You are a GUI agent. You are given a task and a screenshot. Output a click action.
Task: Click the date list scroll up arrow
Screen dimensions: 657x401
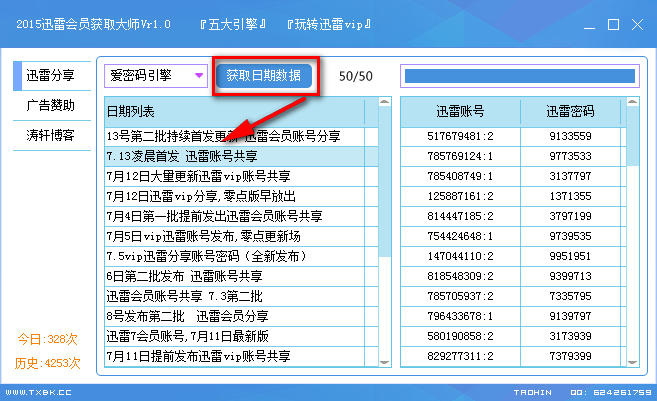(x=384, y=102)
